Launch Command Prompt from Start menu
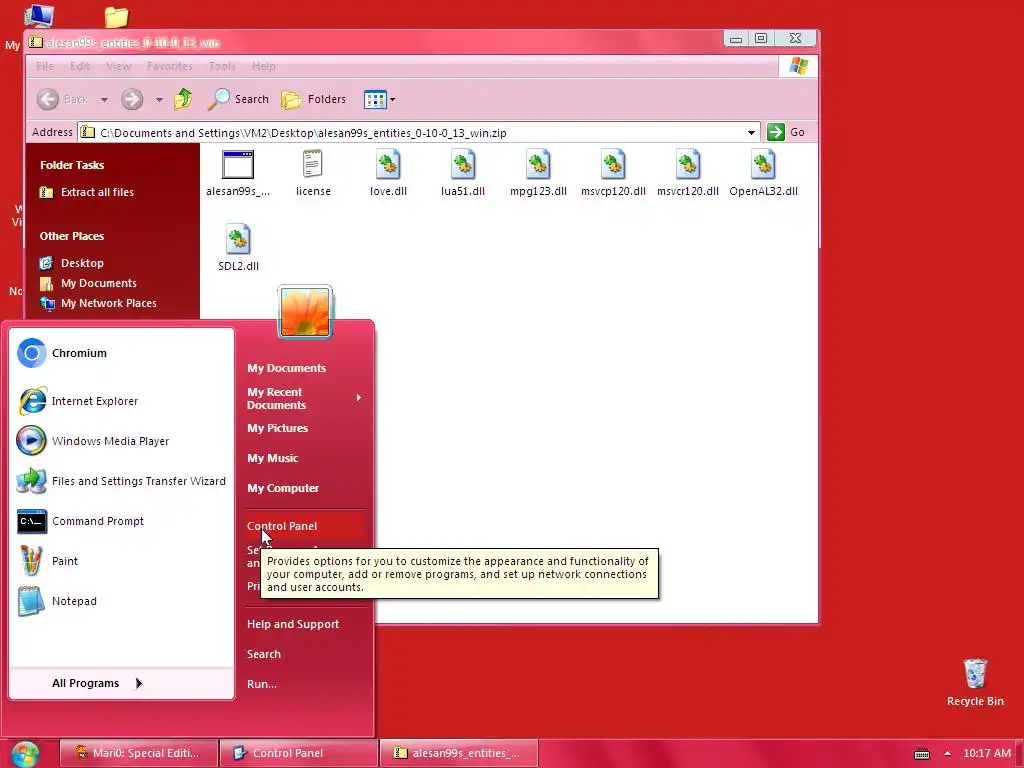 121,520
